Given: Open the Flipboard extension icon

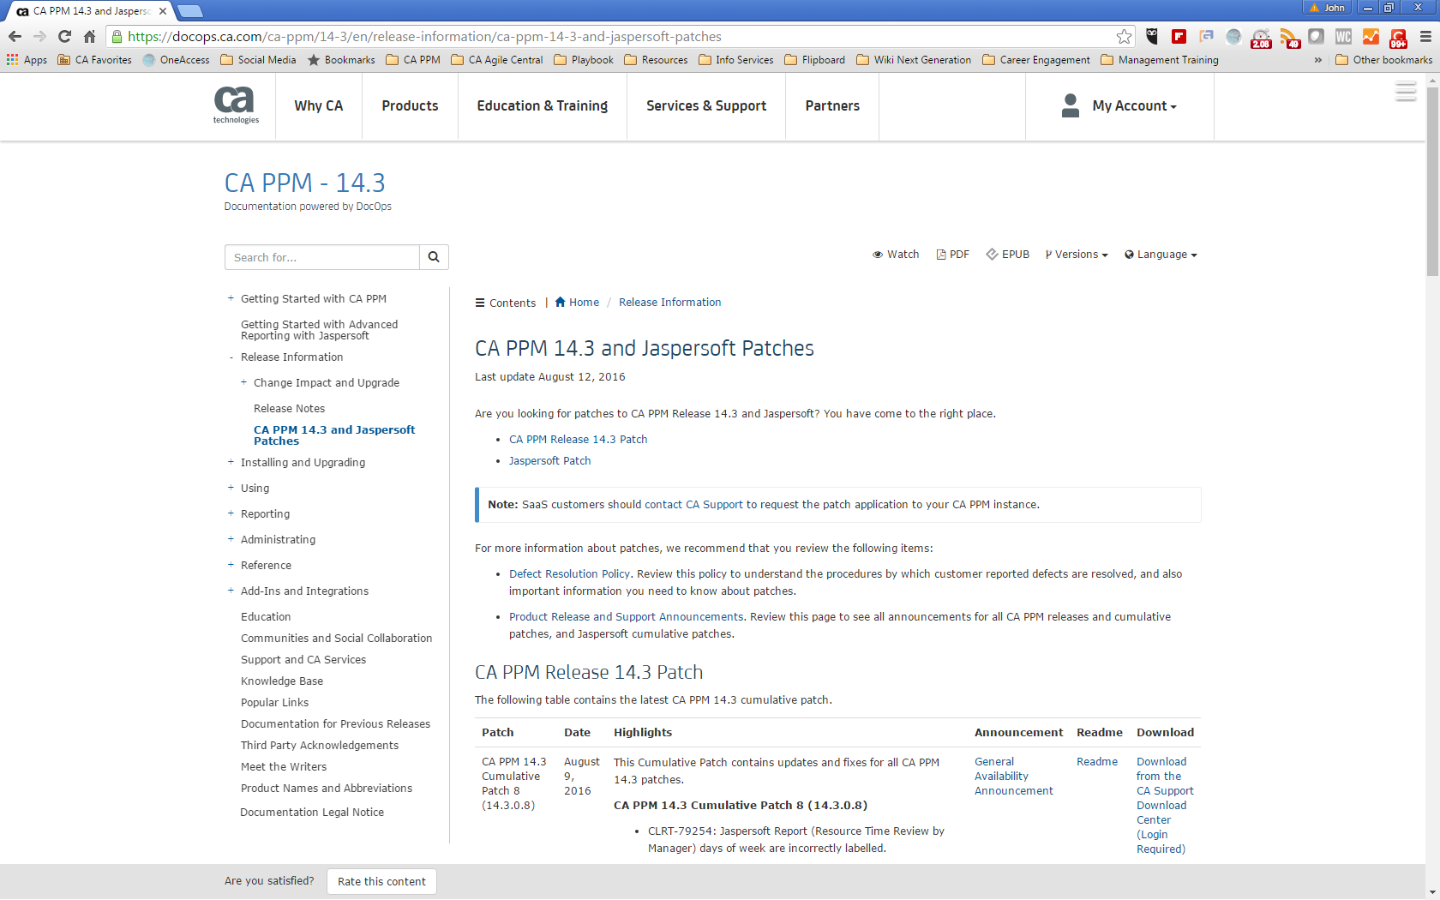Looking at the screenshot, I should pos(1179,36).
